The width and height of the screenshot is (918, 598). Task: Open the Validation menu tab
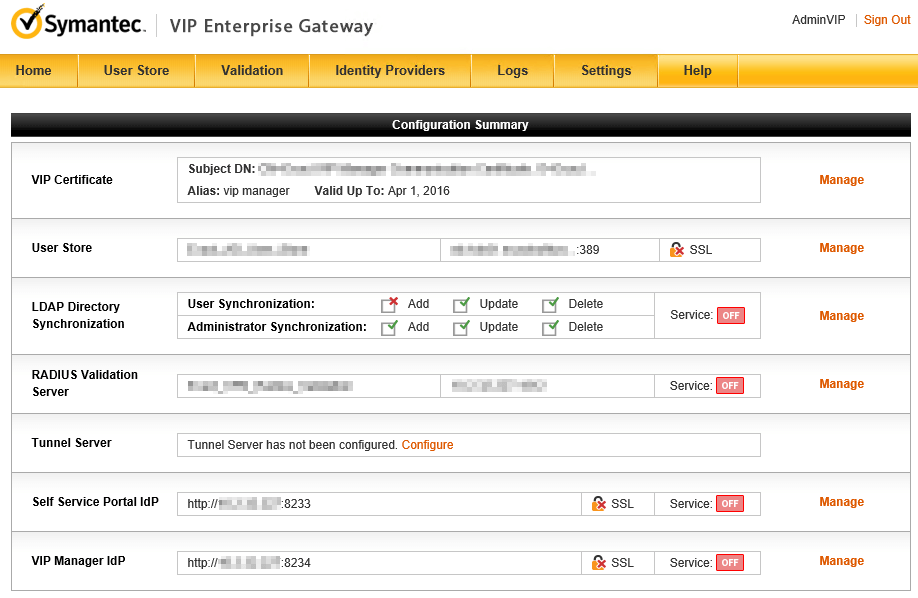[x=252, y=71]
